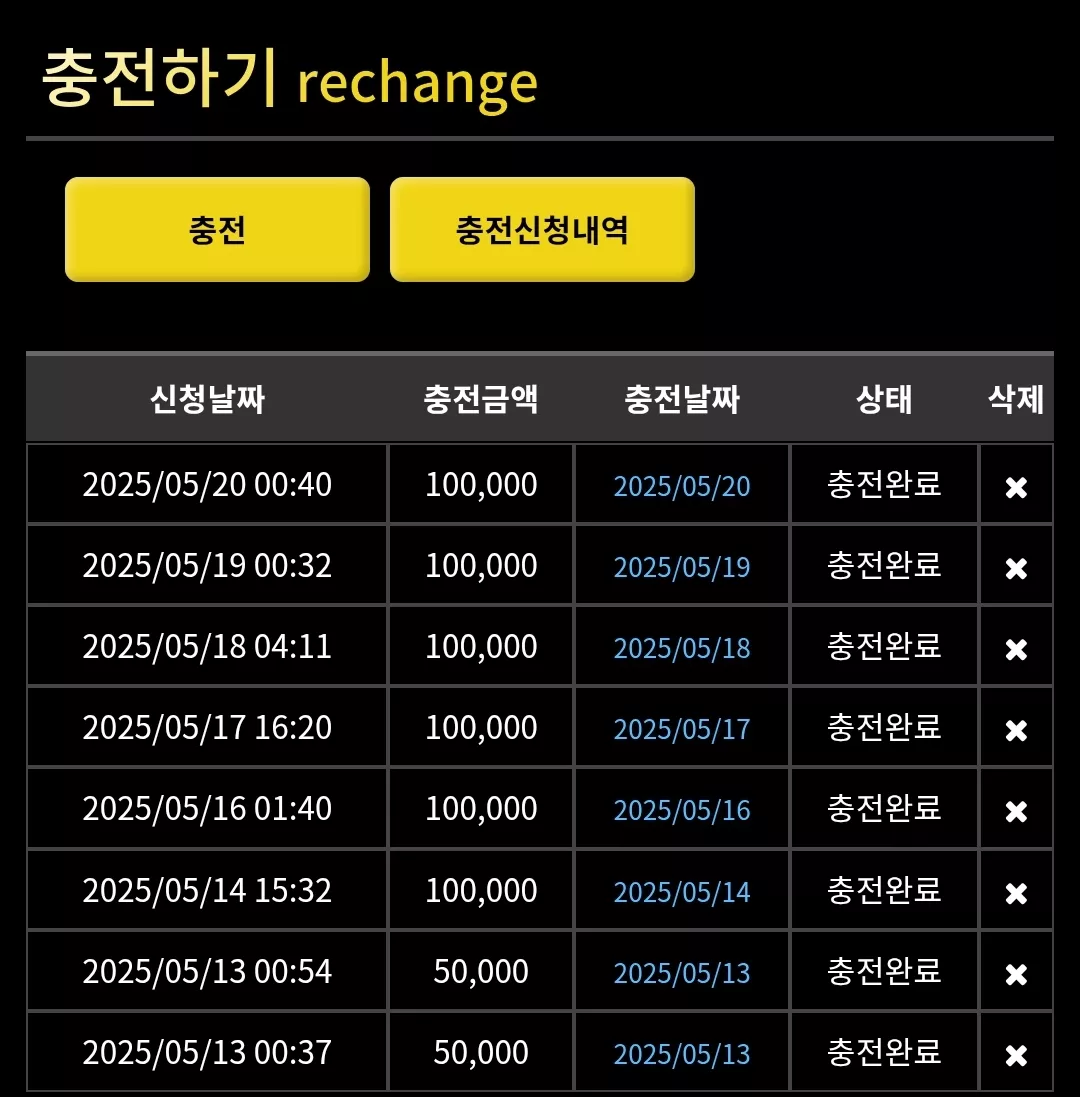Delete the 2025/05/17 16:20 recharge row
The width and height of the screenshot is (1080, 1097).
(x=1016, y=730)
